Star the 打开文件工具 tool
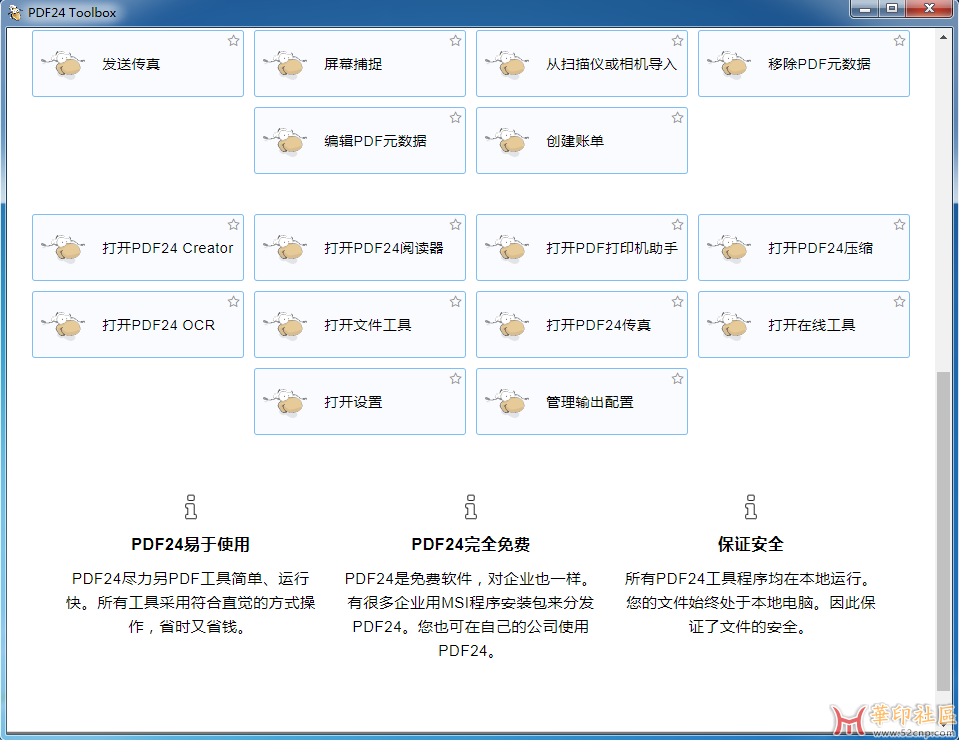The width and height of the screenshot is (959, 740). (x=456, y=302)
